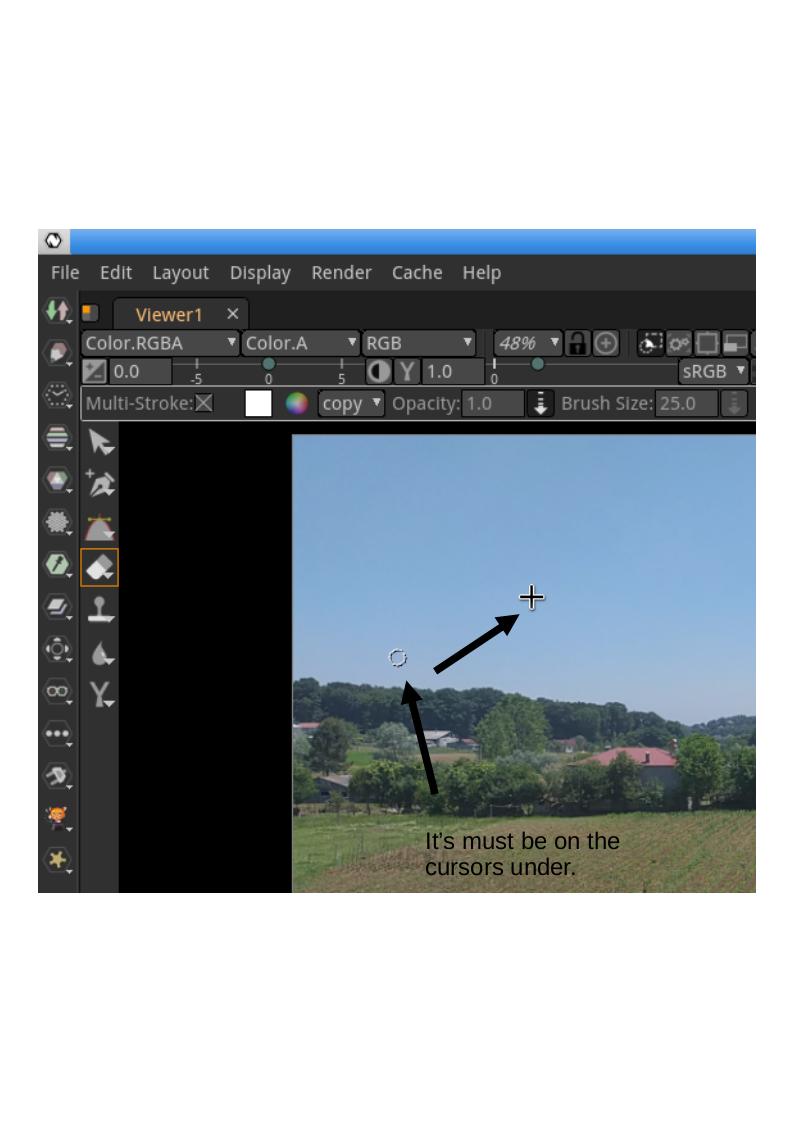Open the Color.A alpha channel dropdown
The image size is (794, 1123).
301,343
